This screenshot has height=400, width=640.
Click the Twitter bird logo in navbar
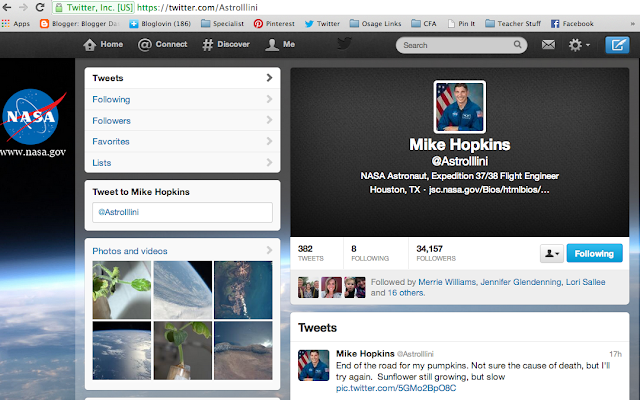coord(344,43)
